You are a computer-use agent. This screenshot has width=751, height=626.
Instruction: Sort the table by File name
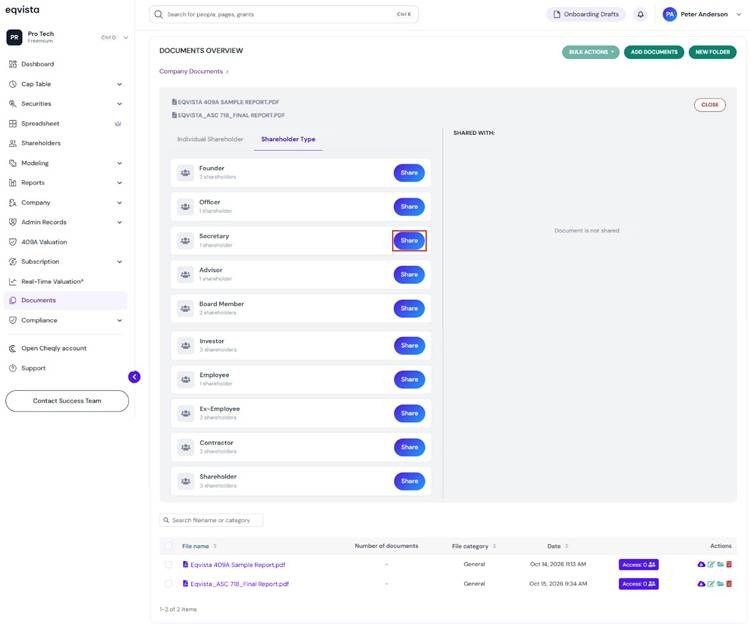199,546
